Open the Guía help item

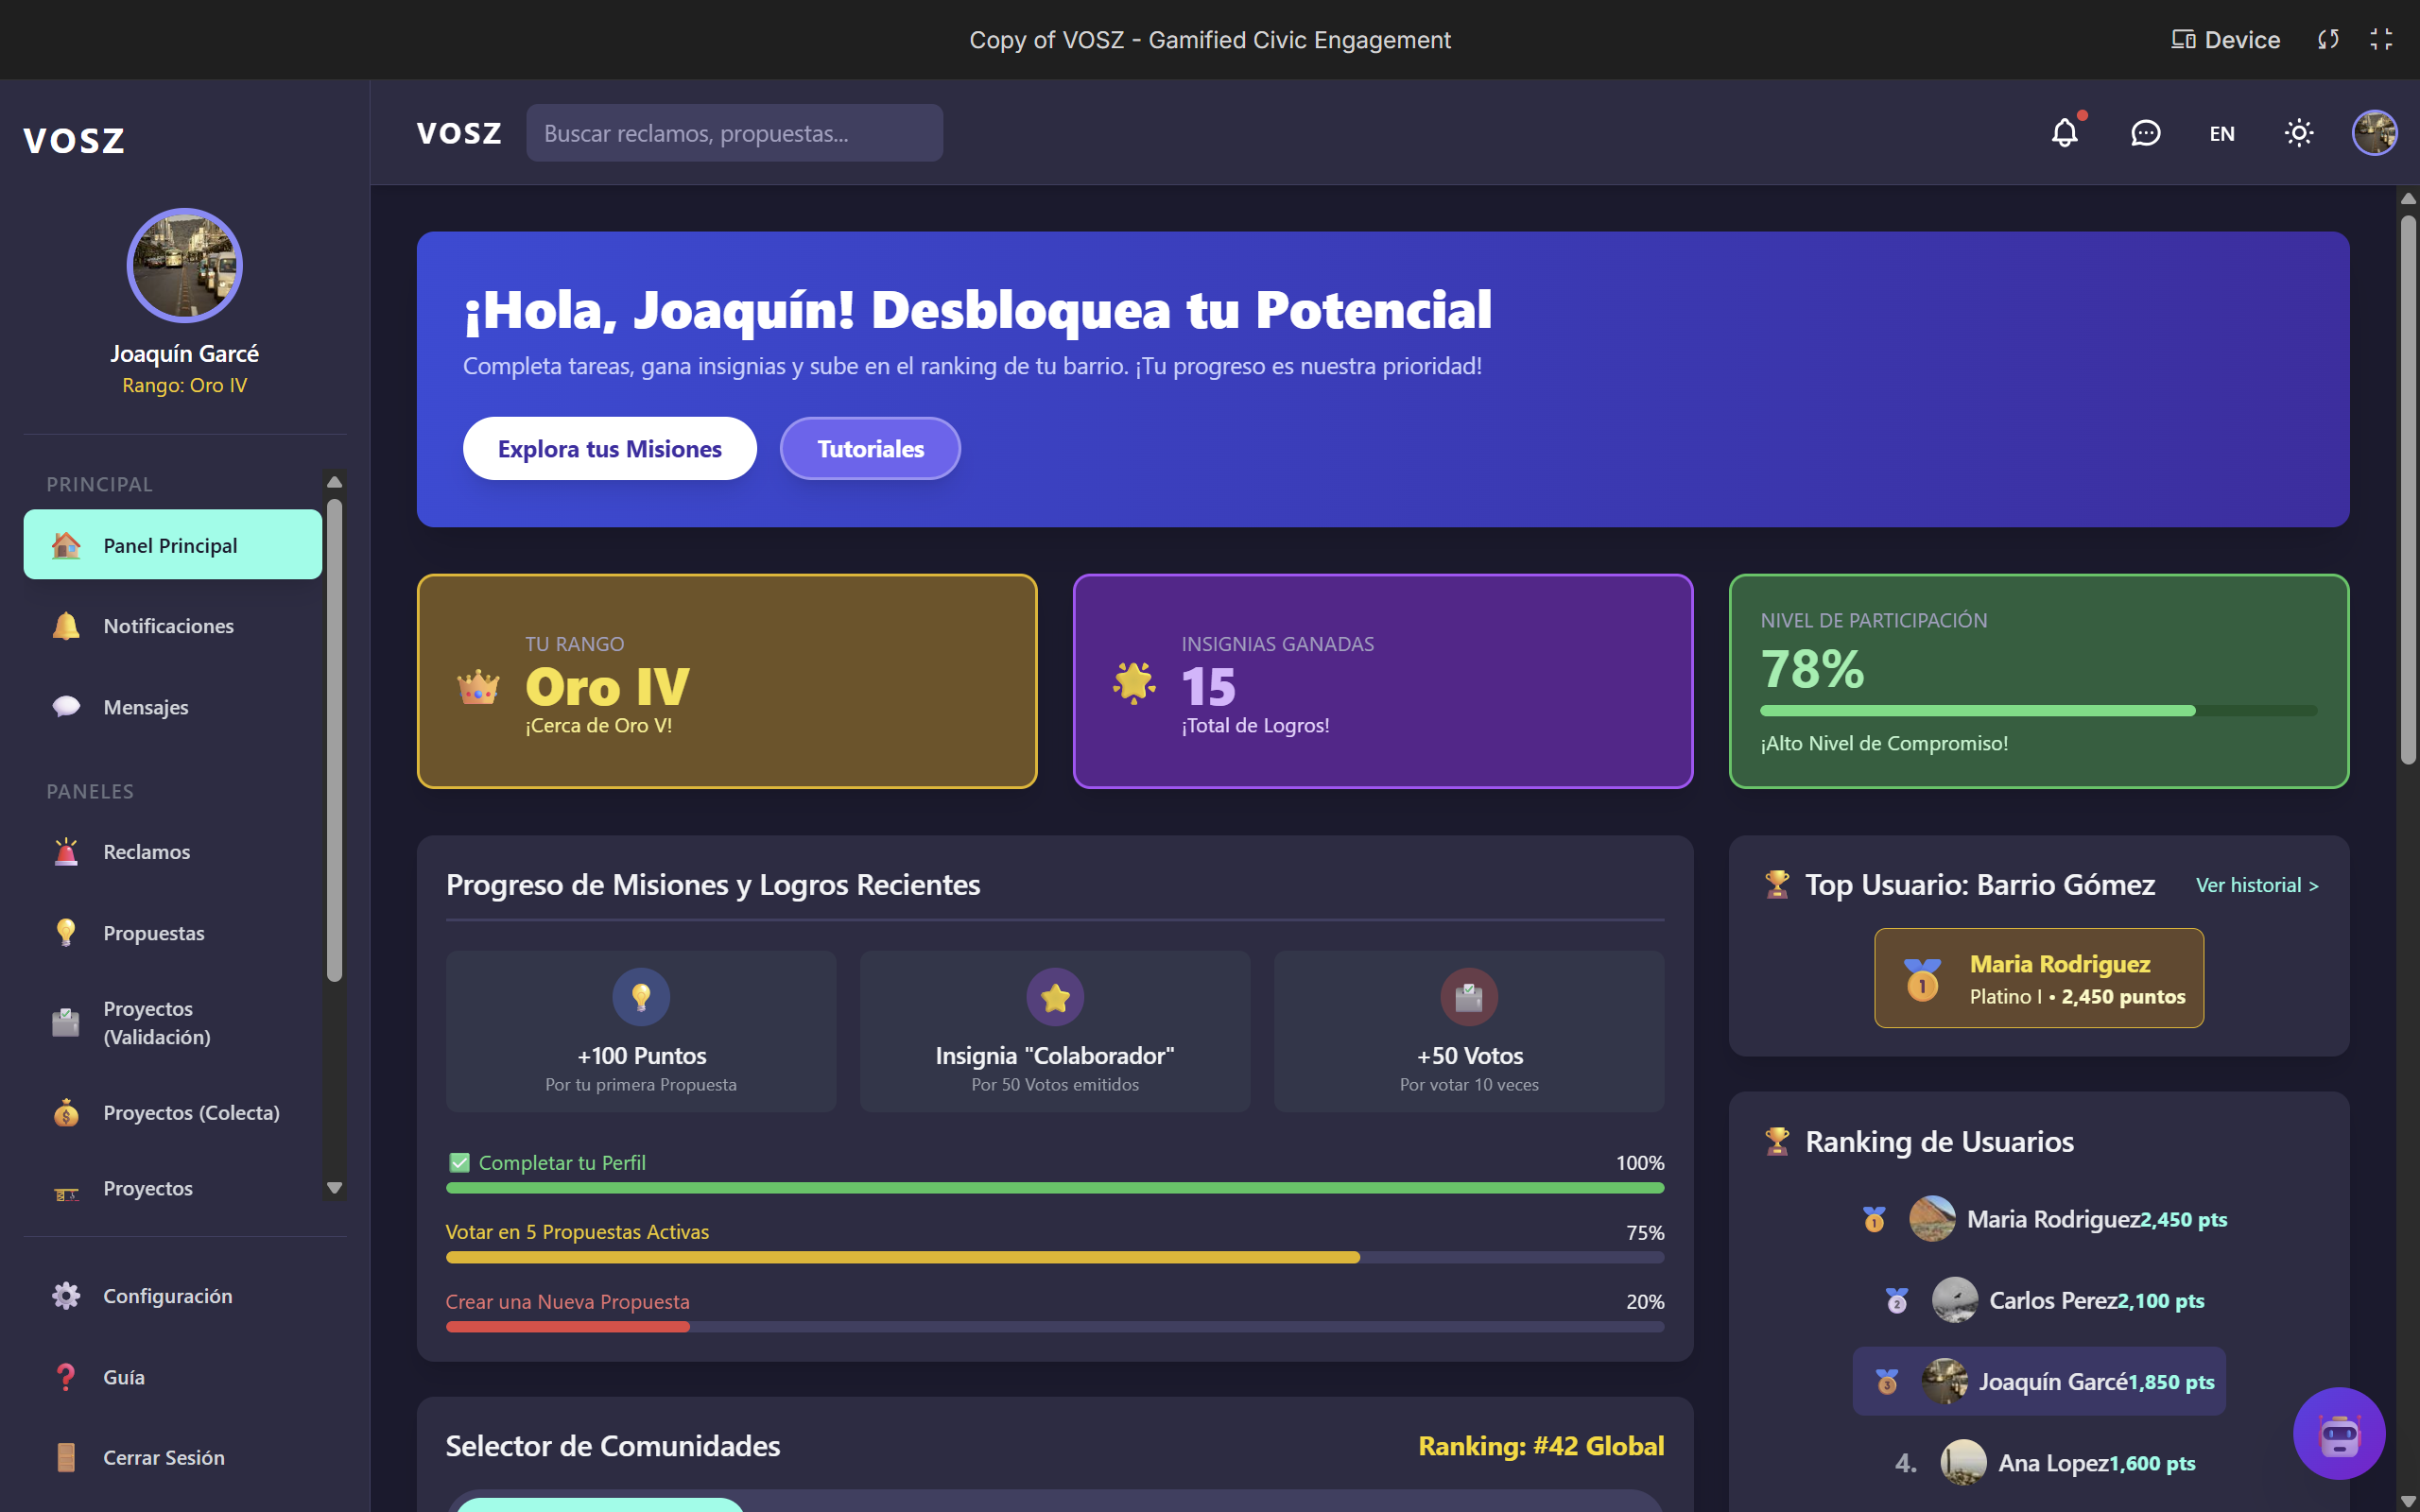point(185,1377)
